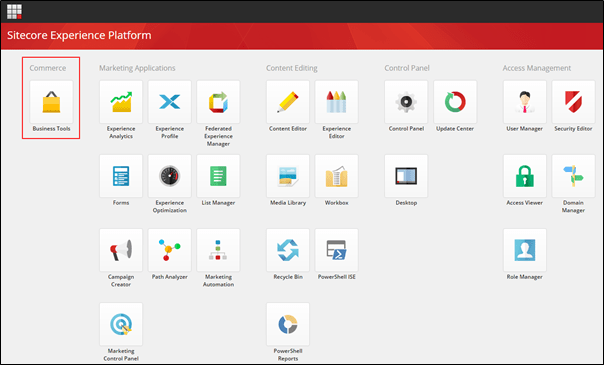
Task: Open the Business Tools commerce app
Action: point(51,102)
